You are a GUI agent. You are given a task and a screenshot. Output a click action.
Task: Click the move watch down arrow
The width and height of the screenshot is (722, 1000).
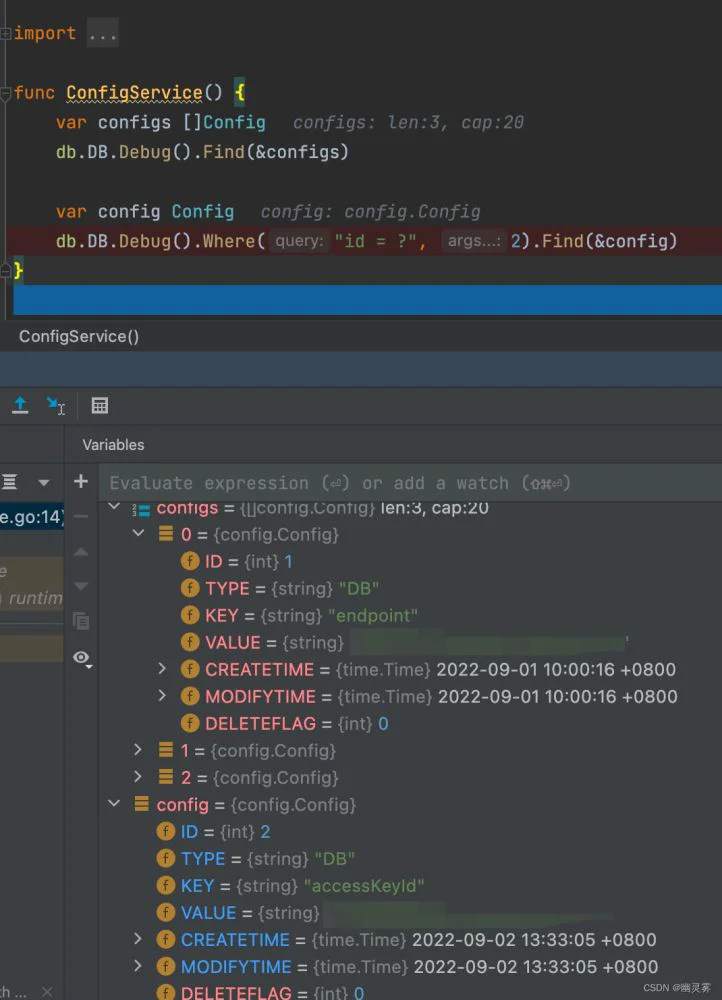81,585
